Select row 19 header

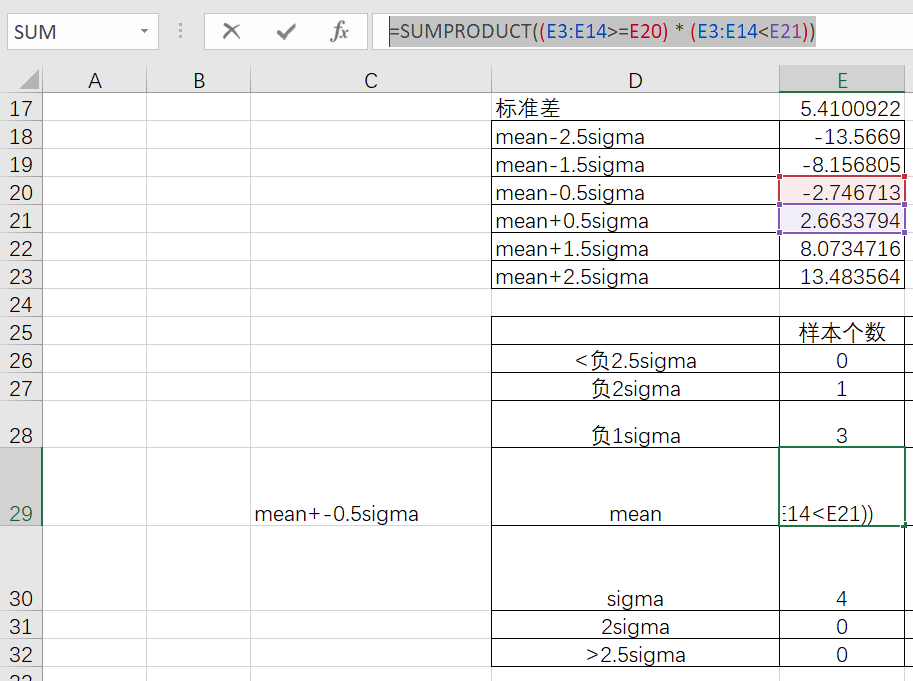[21, 164]
